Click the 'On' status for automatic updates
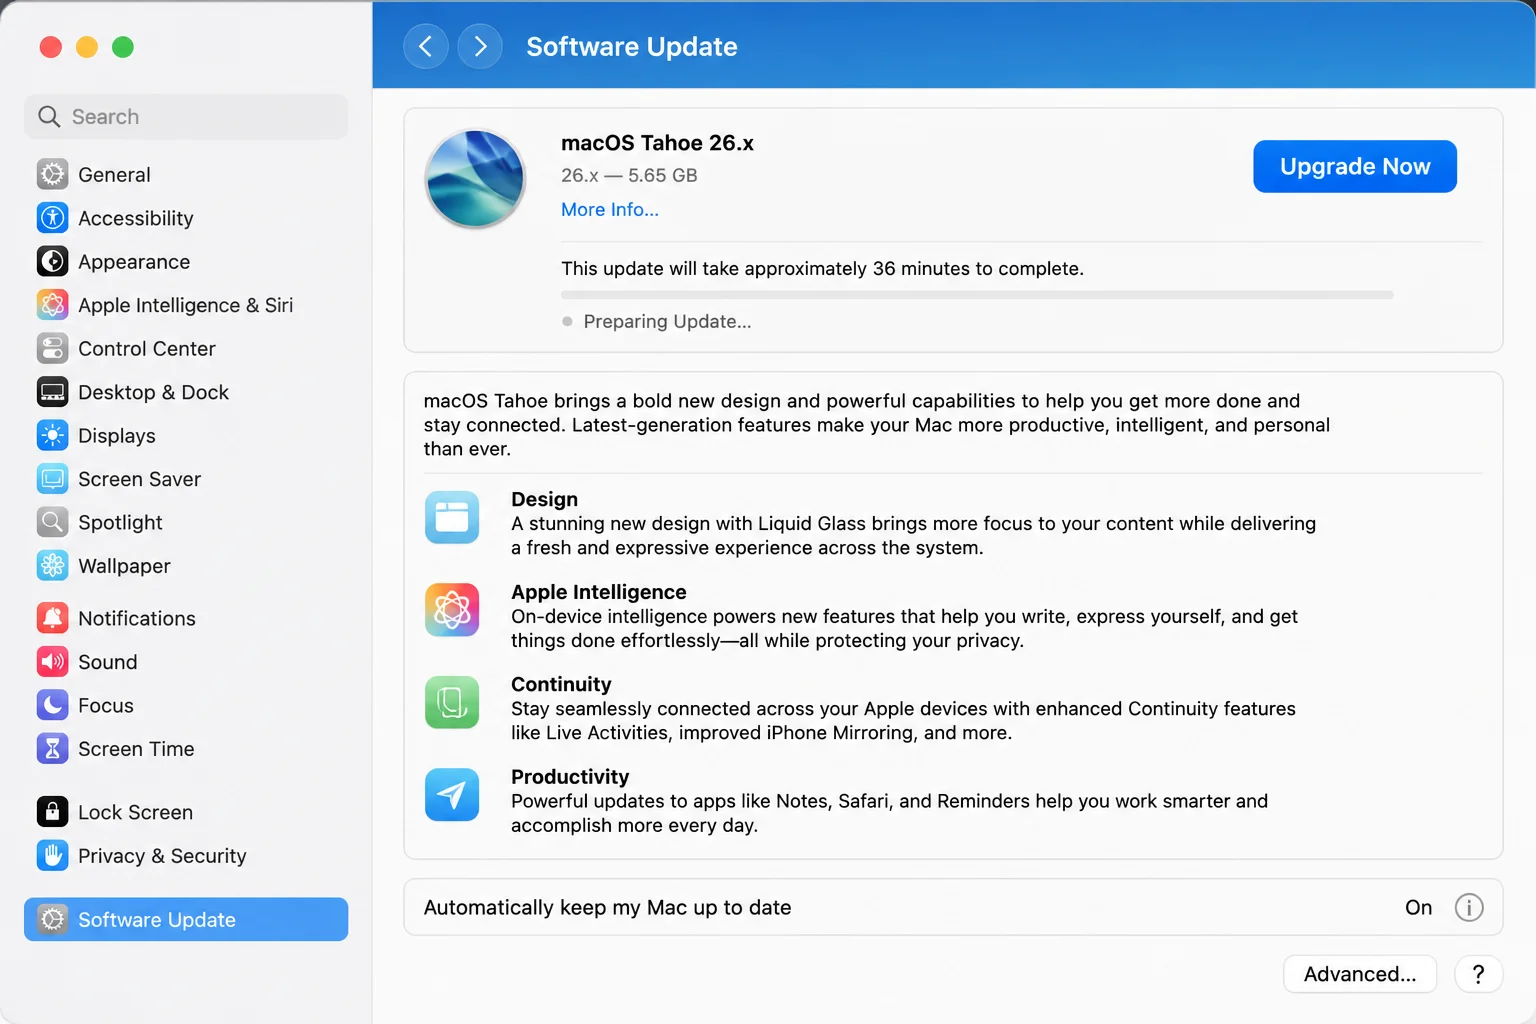 pyautogui.click(x=1418, y=907)
